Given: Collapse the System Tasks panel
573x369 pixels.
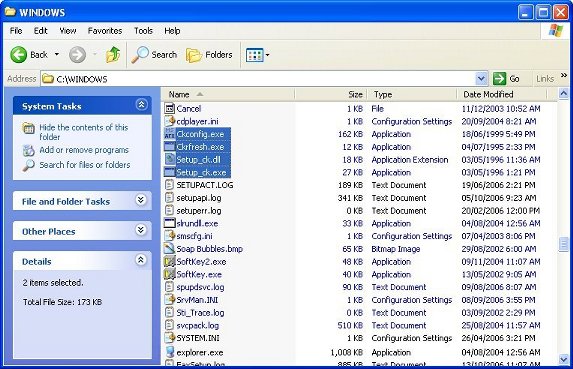Looking at the screenshot, I should coord(141,105).
